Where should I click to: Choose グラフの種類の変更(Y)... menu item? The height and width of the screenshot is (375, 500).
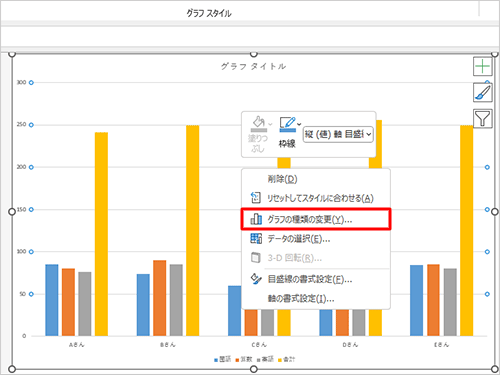[x=316, y=219]
